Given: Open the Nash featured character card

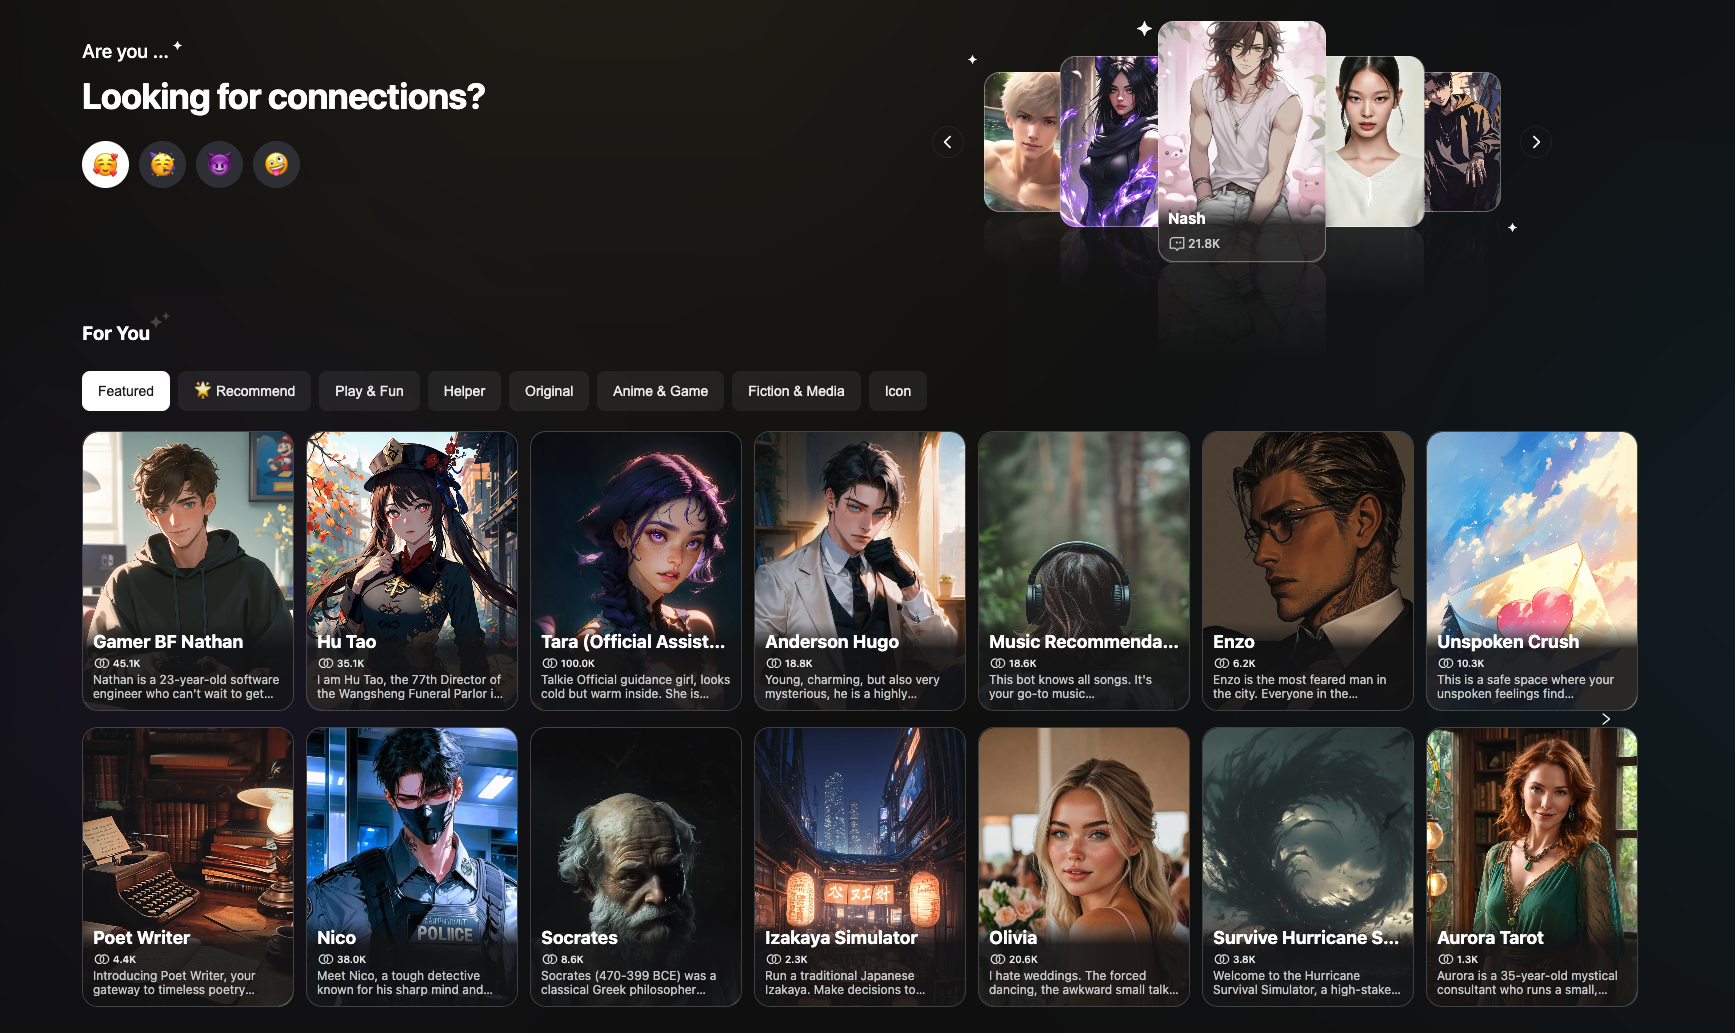Looking at the screenshot, I should click(x=1241, y=140).
